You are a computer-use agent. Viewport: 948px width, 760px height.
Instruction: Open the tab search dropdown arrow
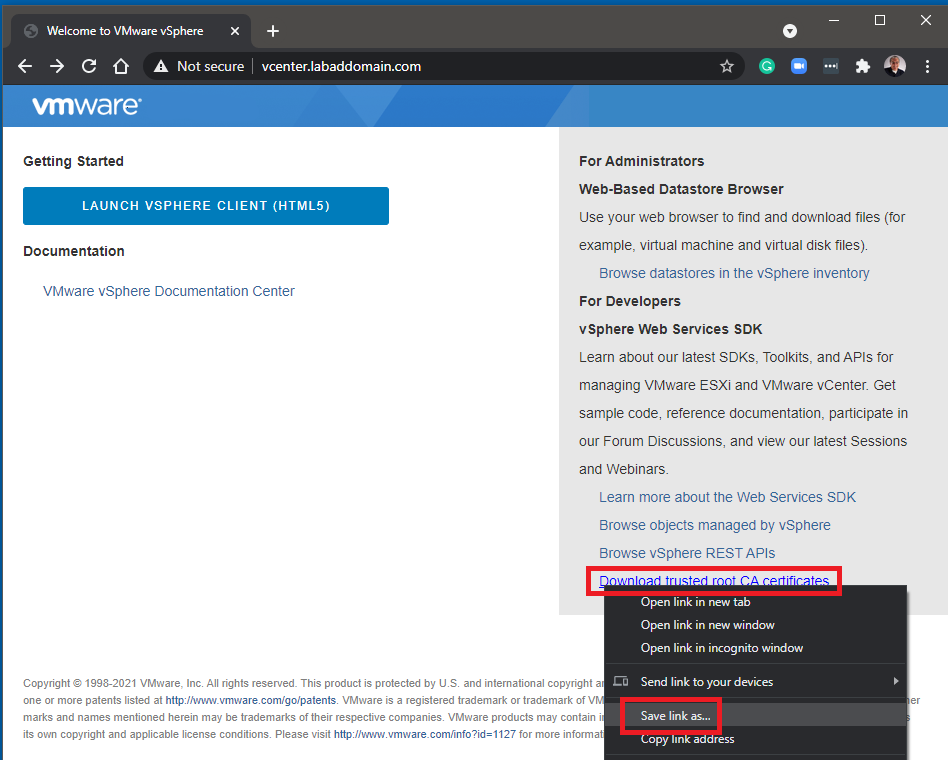click(x=790, y=31)
